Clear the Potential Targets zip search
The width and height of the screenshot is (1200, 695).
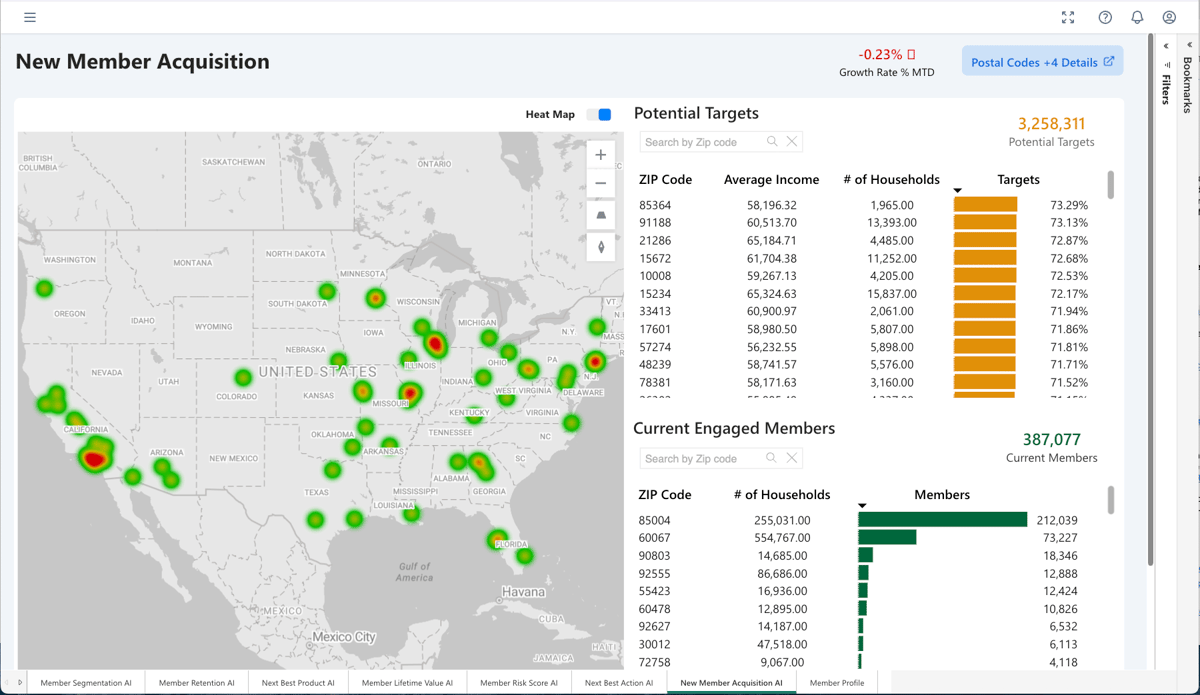792,142
